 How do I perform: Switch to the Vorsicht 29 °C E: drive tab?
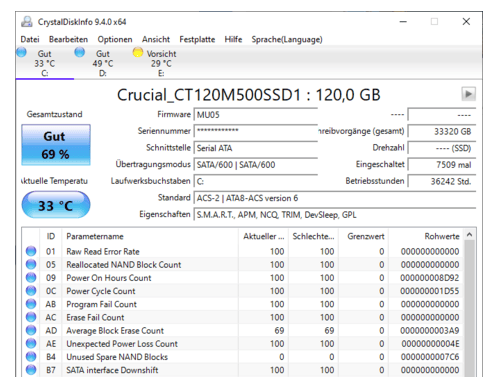tap(161, 63)
